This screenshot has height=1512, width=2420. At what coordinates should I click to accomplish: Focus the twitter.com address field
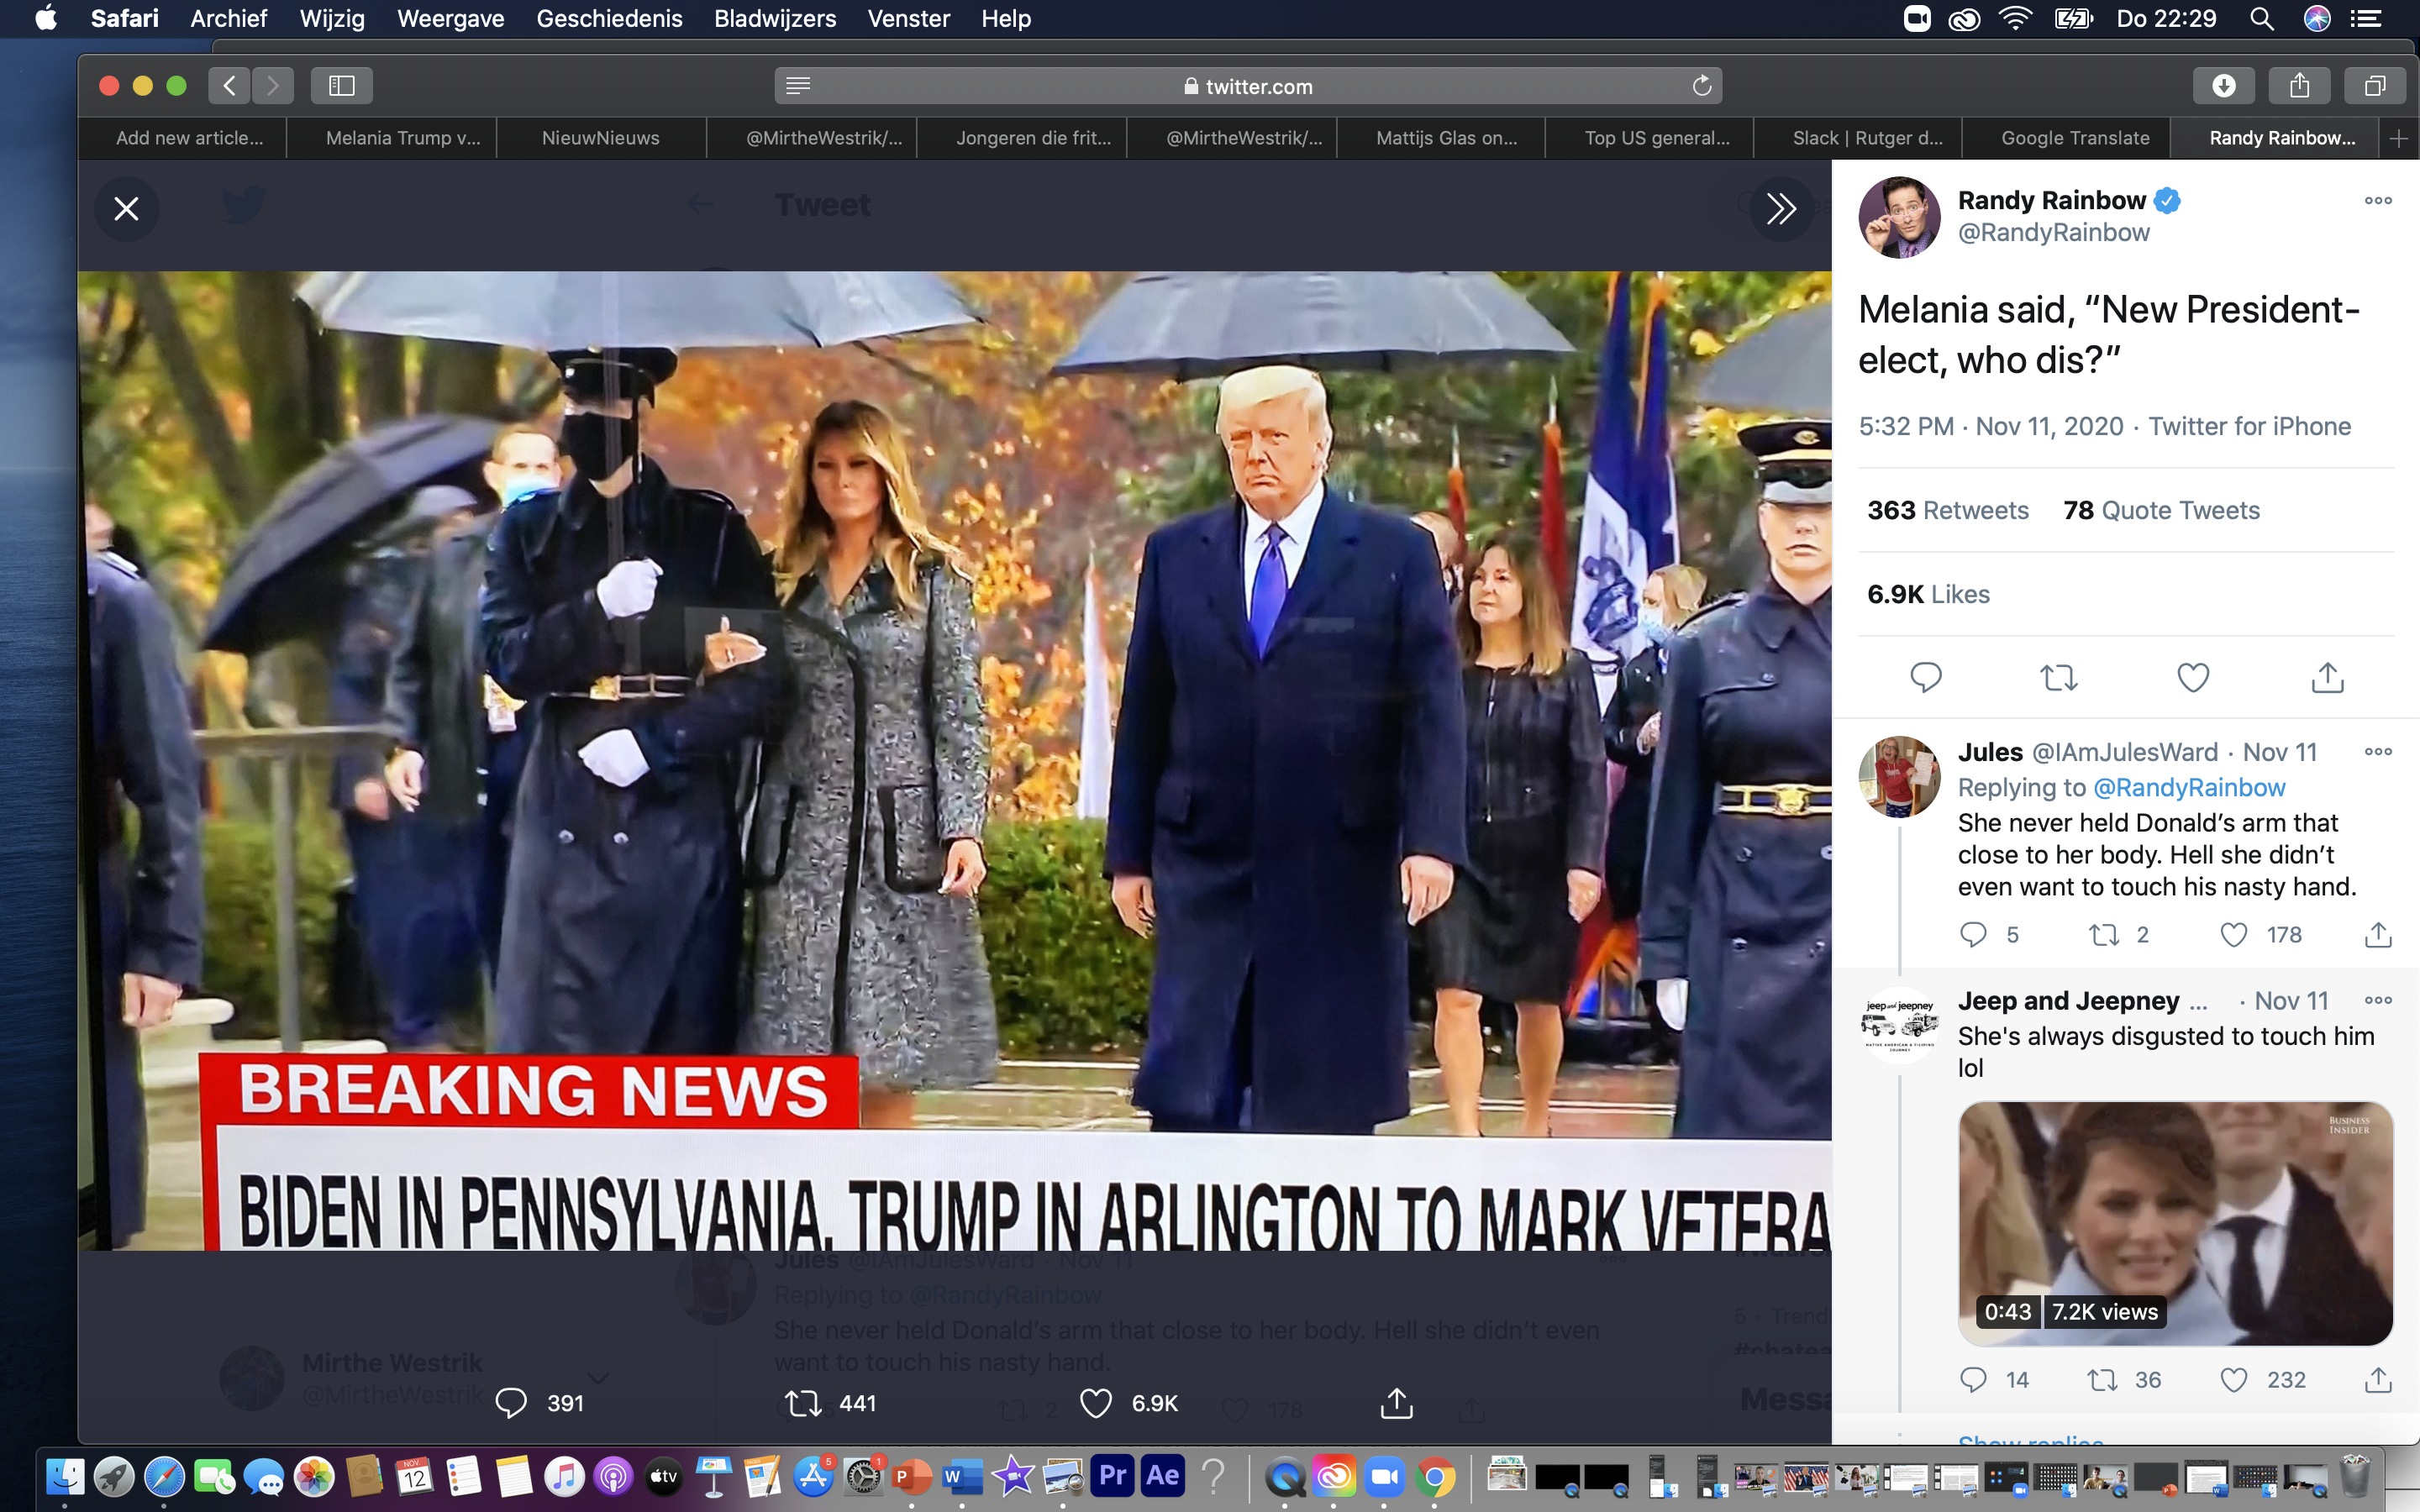coord(1248,86)
